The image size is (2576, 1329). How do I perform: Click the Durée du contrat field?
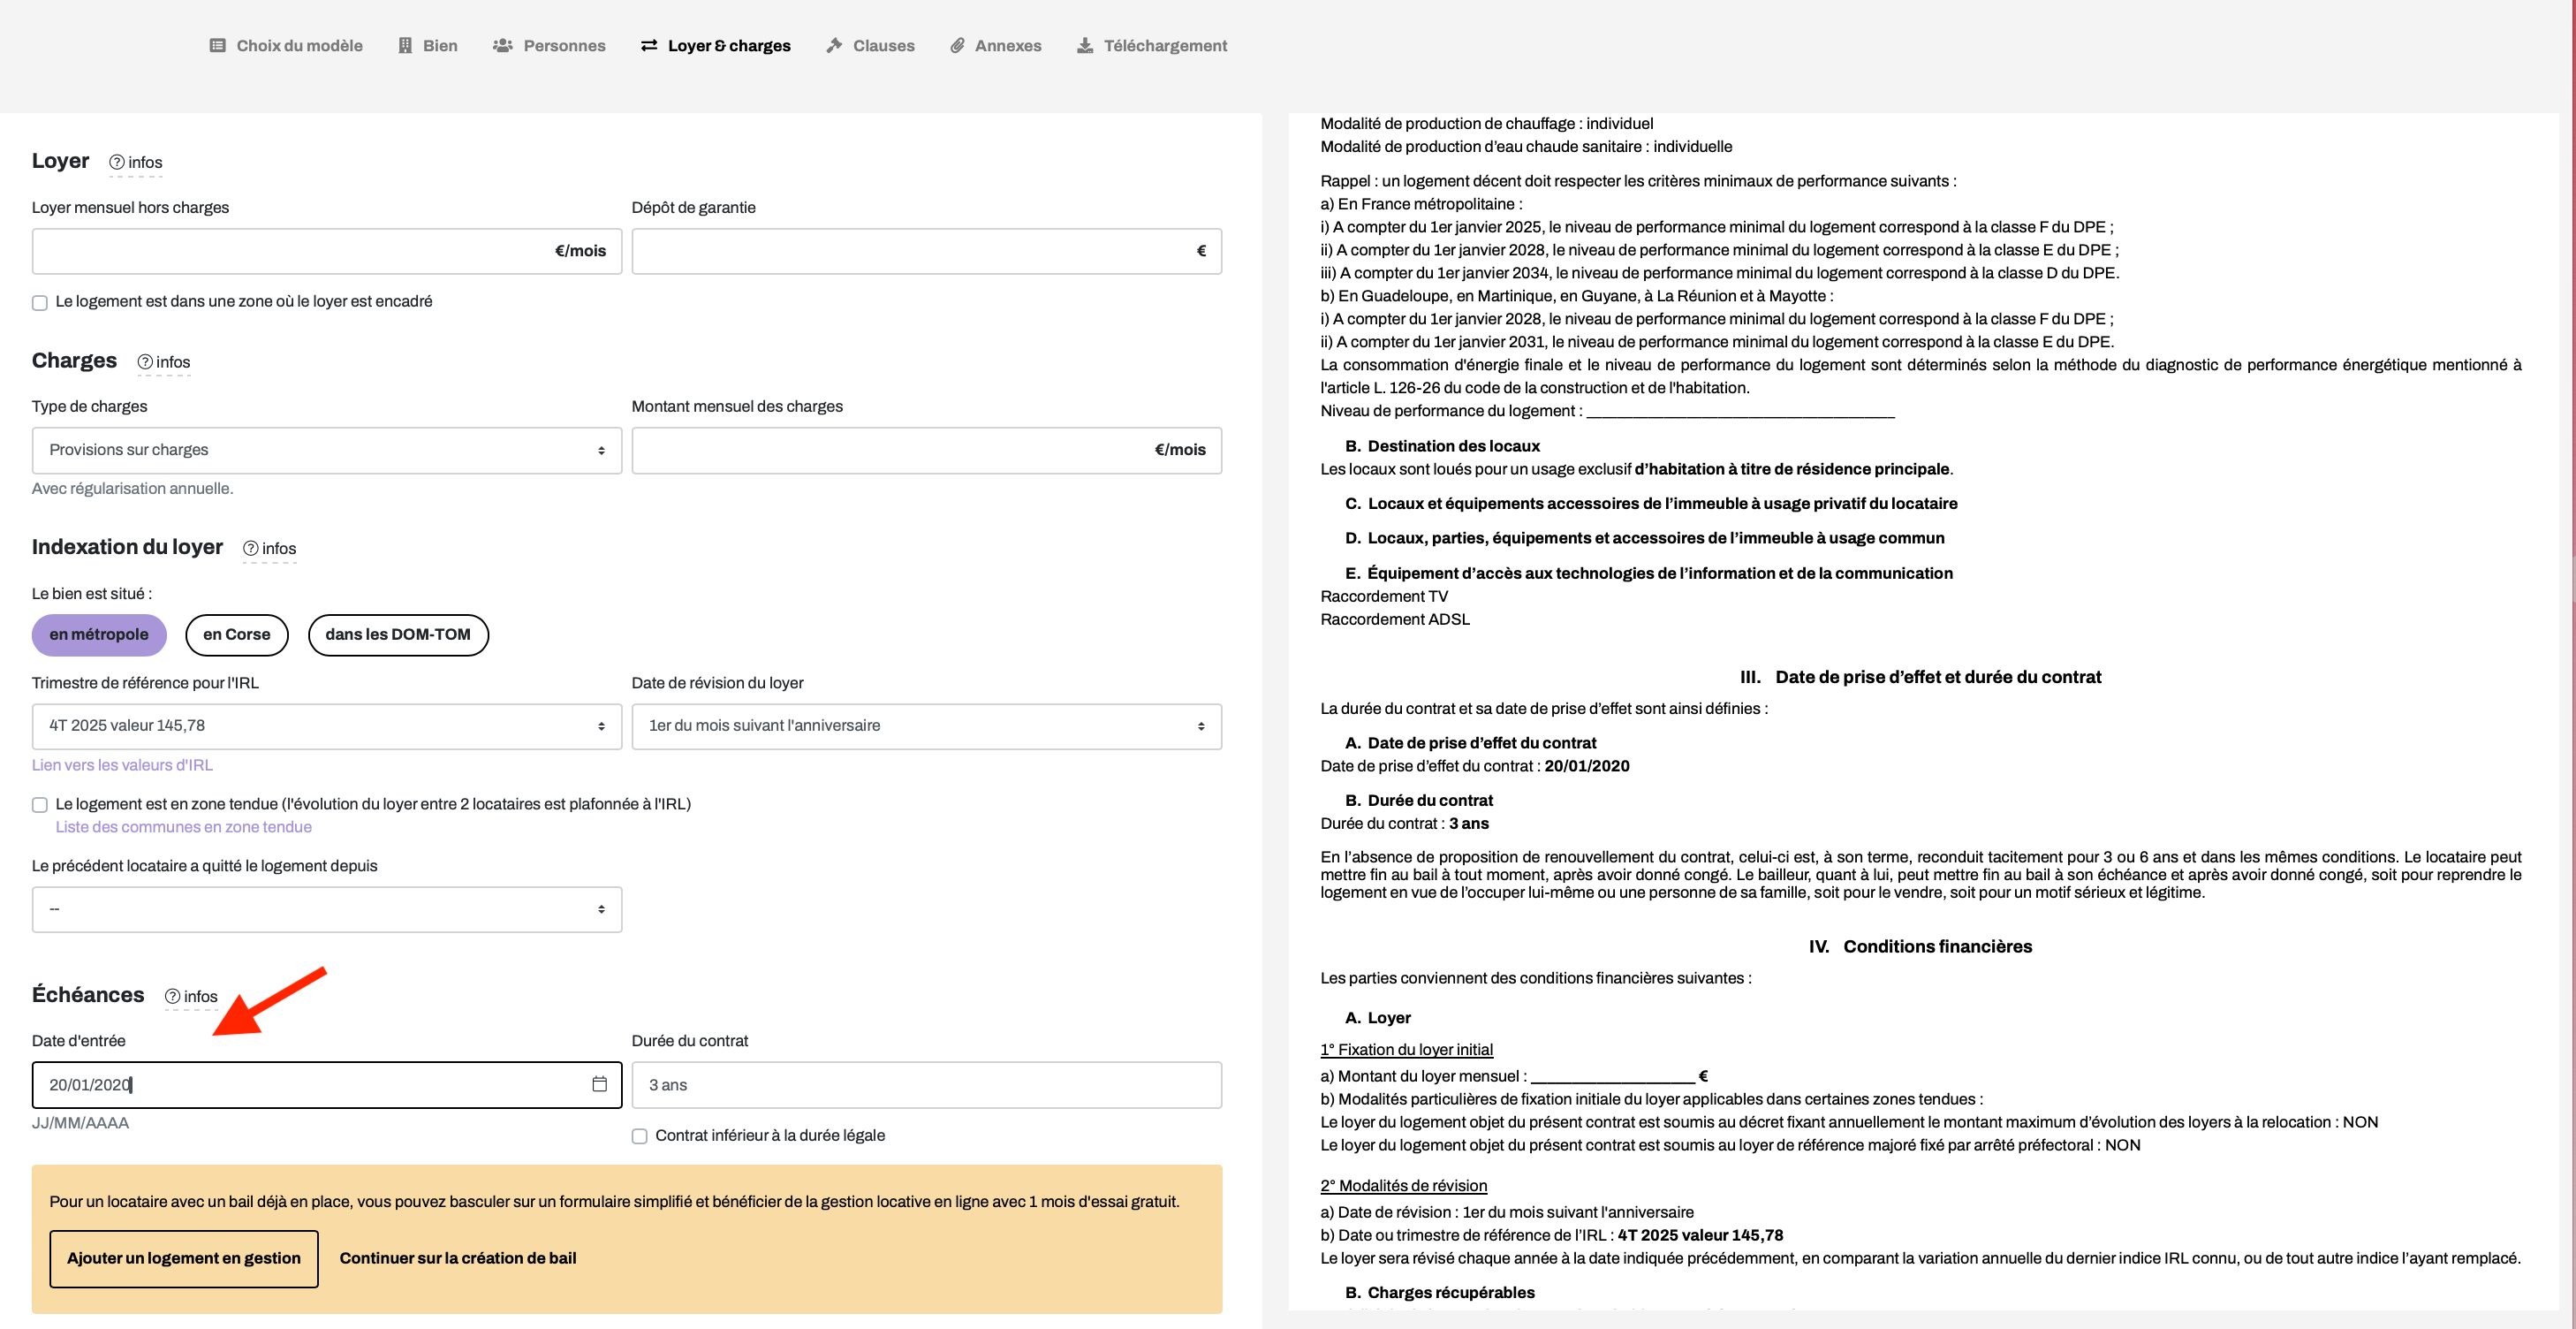click(x=927, y=1085)
